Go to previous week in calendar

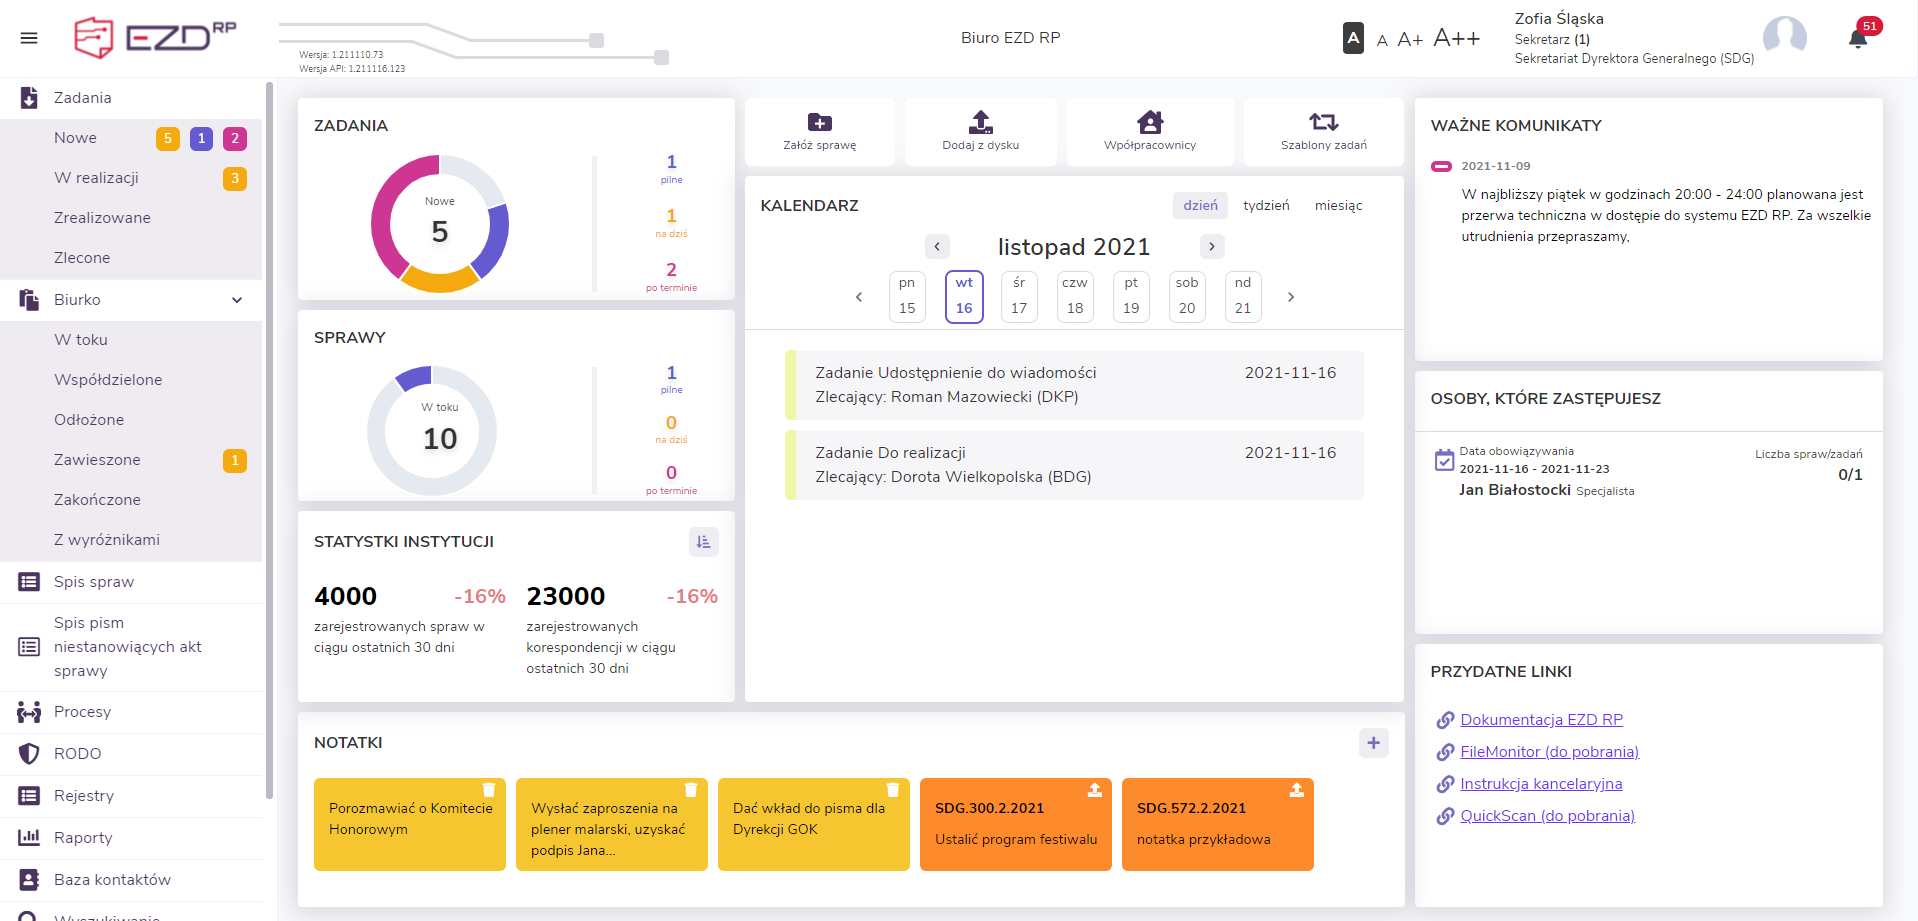coord(859,297)
